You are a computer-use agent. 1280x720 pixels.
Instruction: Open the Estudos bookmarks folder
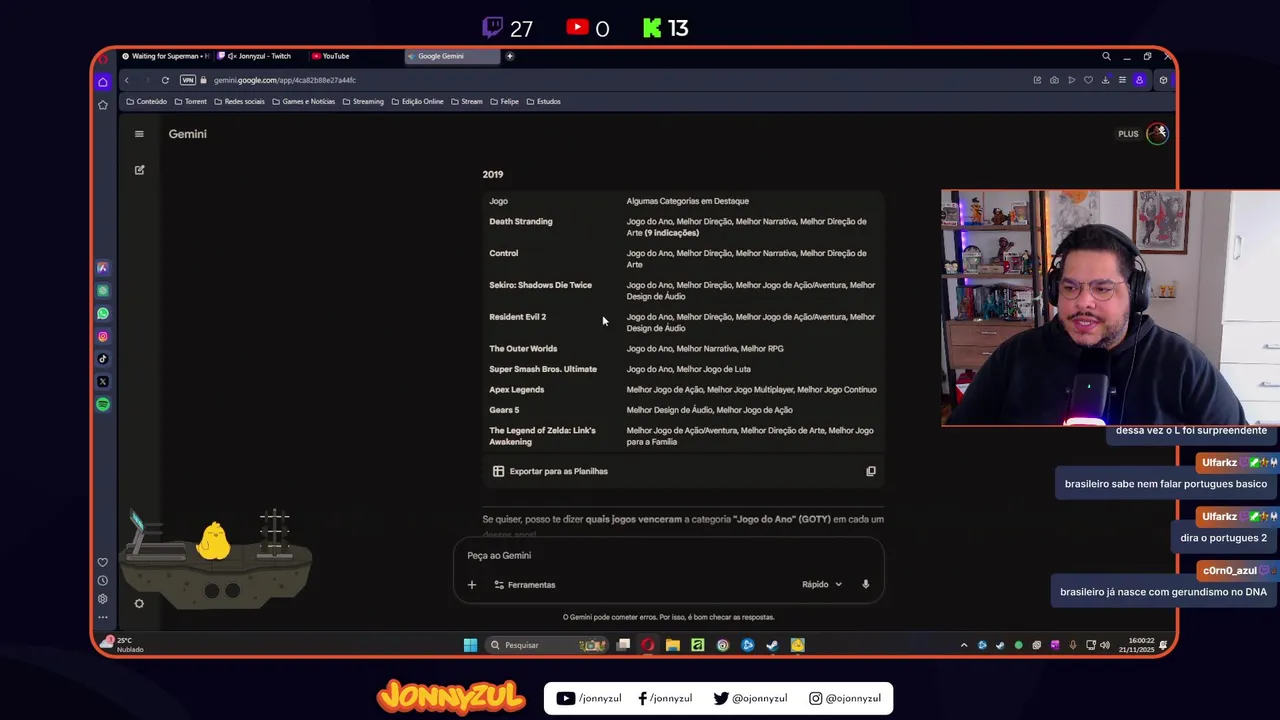click(x=543, y=101)
